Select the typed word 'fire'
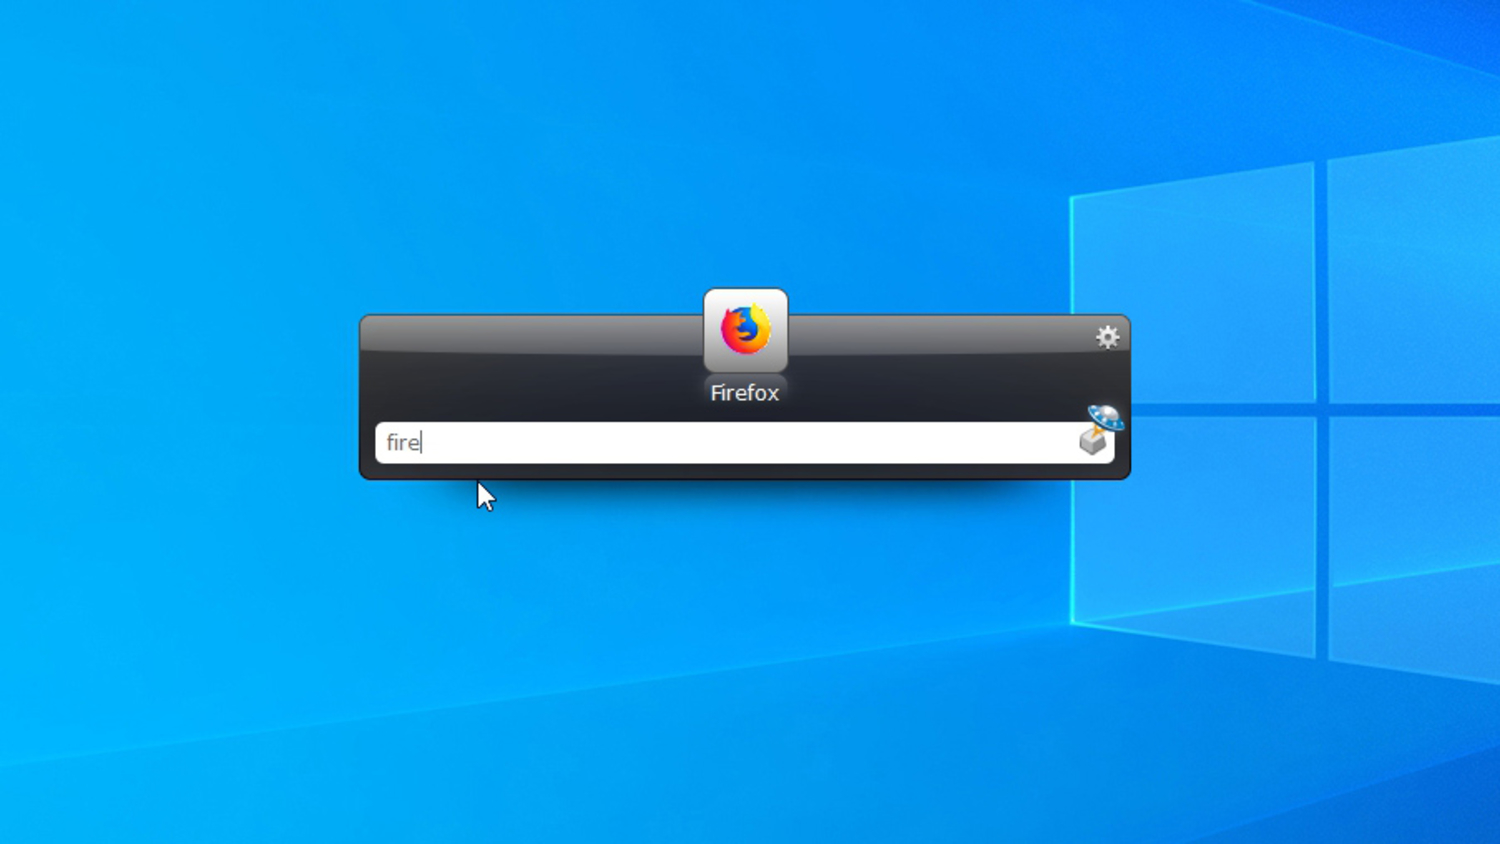This screenshot has width=1500, height=844. (x=403, y=443)
